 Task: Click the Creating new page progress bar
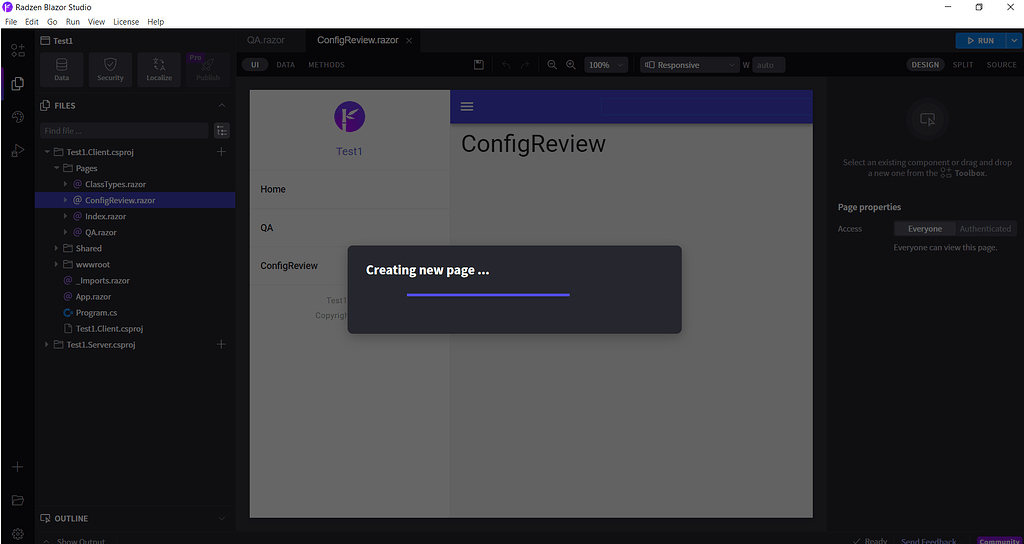[x=488, y=295]
